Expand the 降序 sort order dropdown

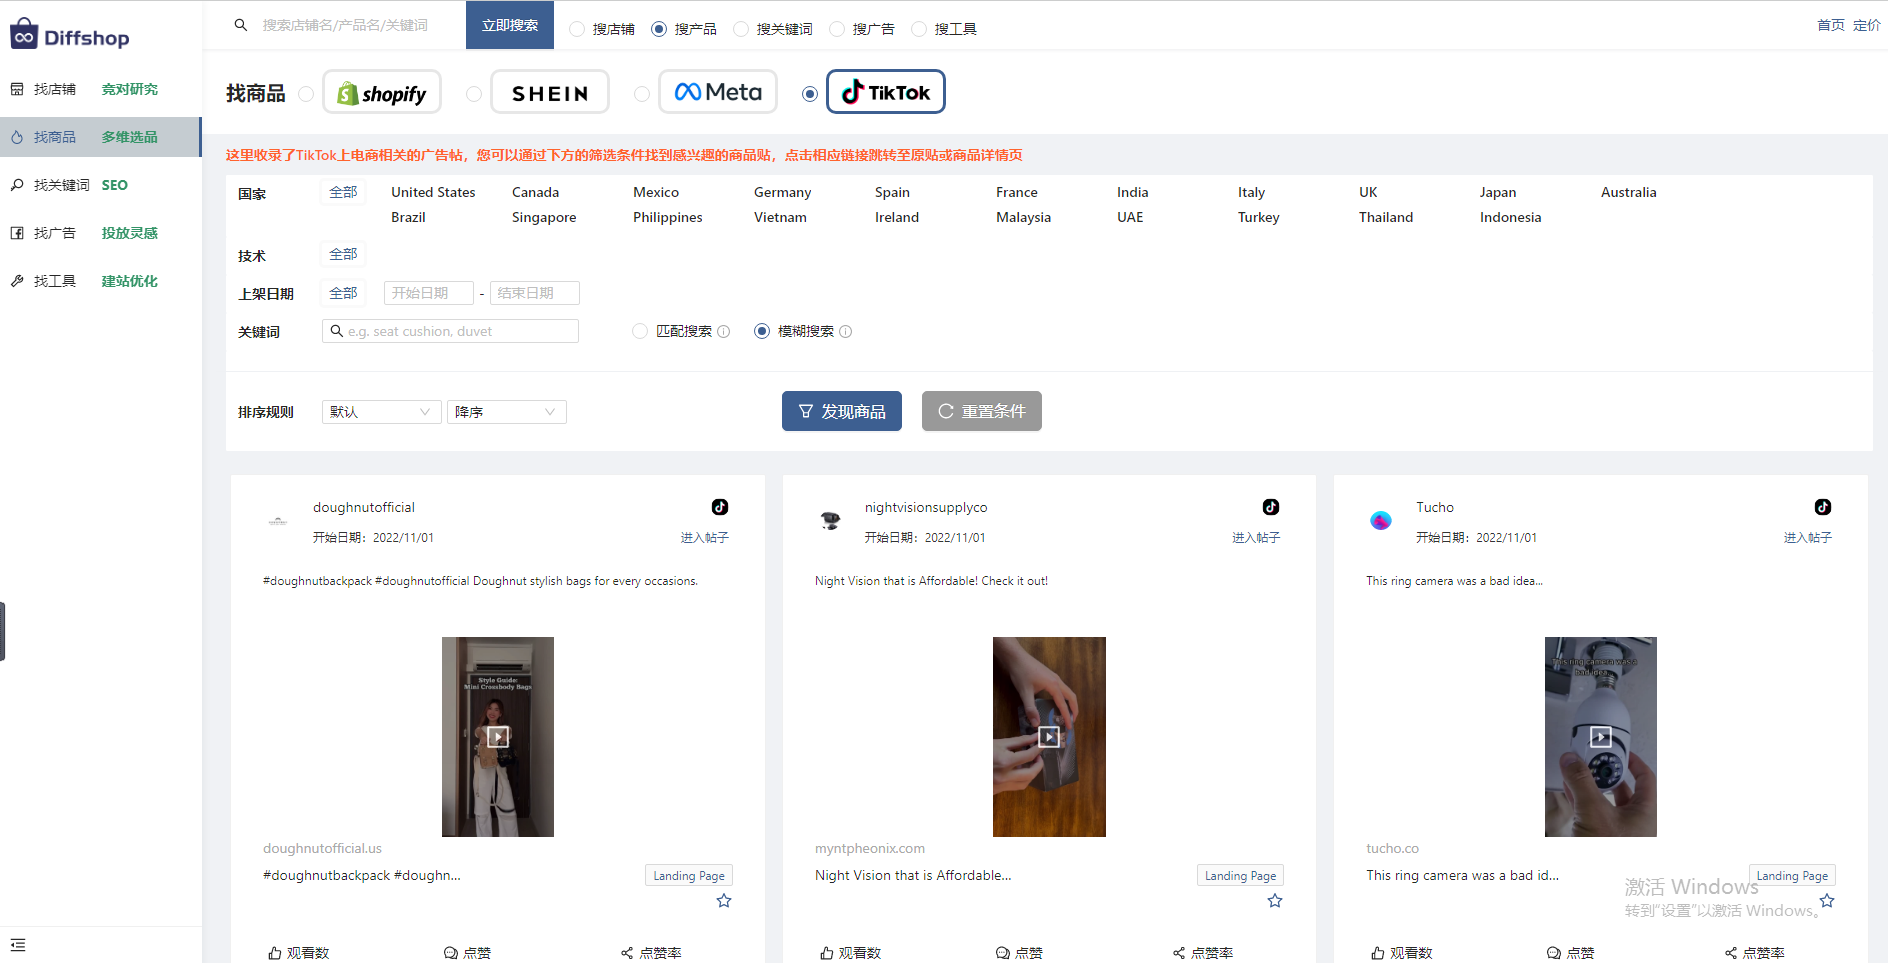click(506, 412)
